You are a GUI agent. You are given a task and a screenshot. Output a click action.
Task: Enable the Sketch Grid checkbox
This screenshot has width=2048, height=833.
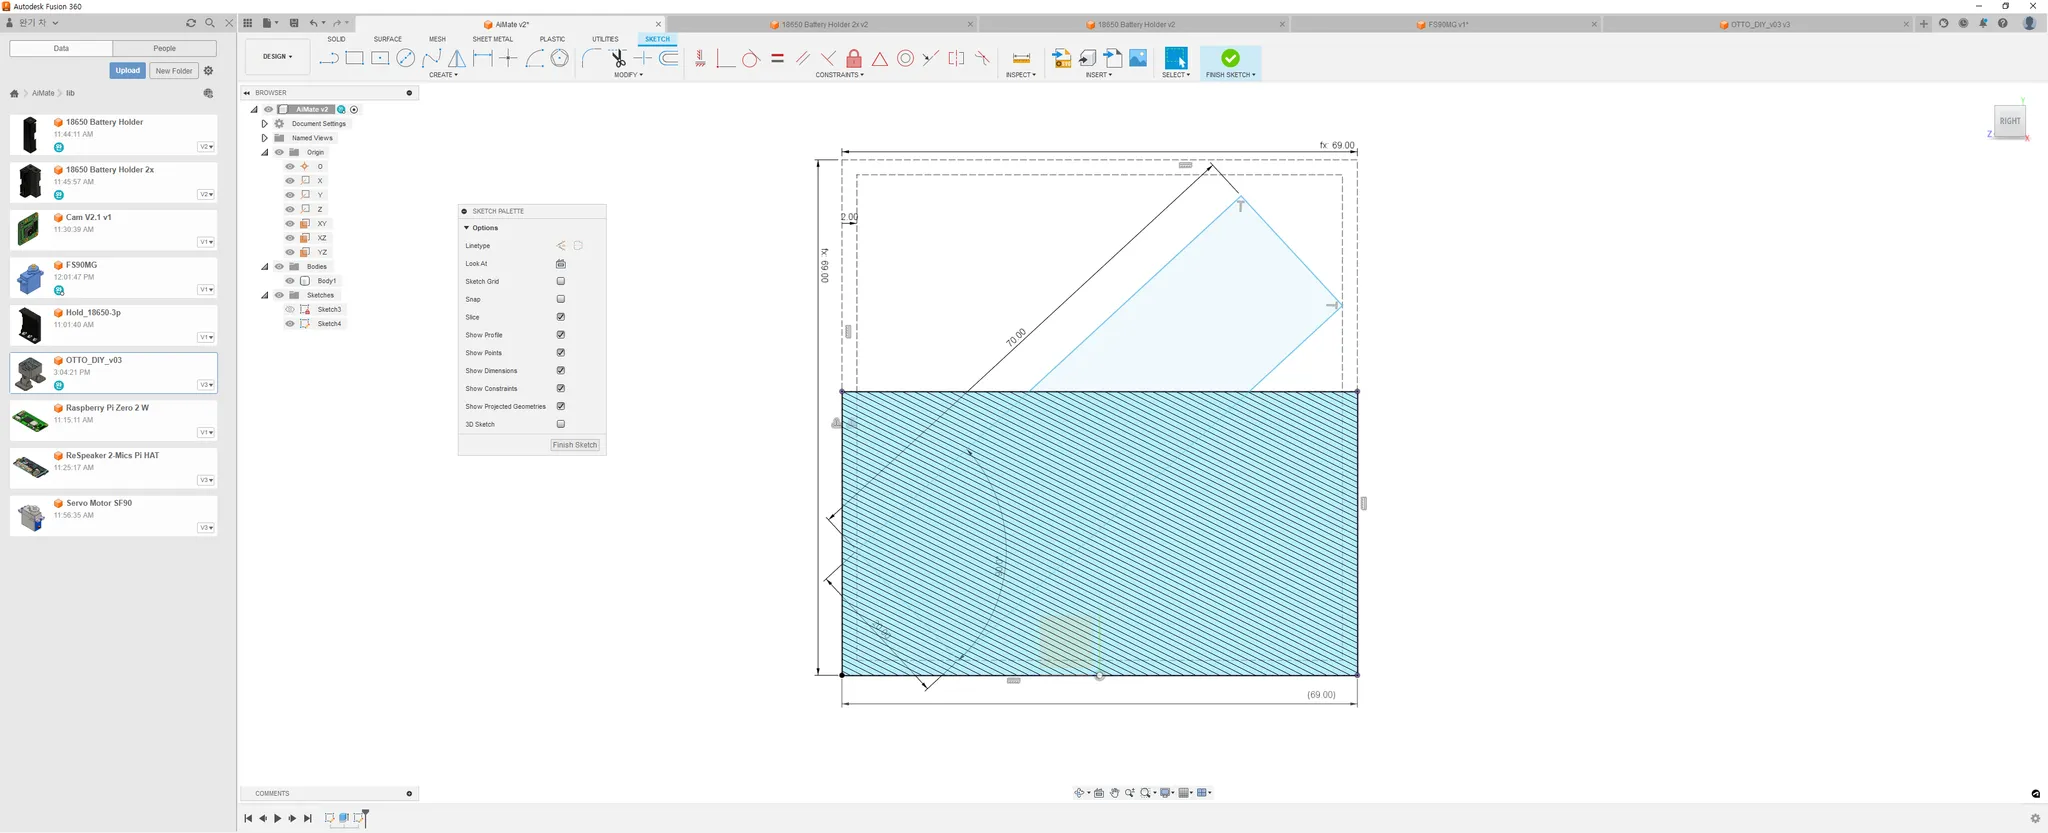tap(560, 282)
